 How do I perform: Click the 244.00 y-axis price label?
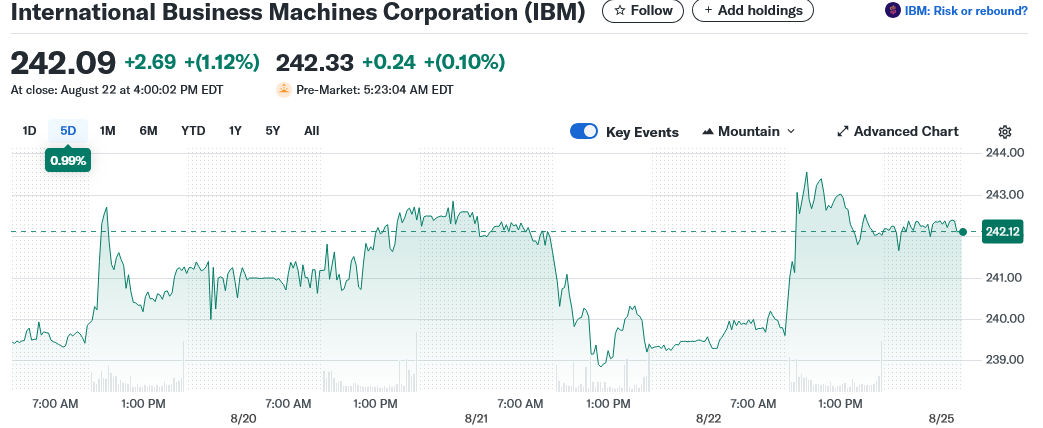[x=1004, y=153]
